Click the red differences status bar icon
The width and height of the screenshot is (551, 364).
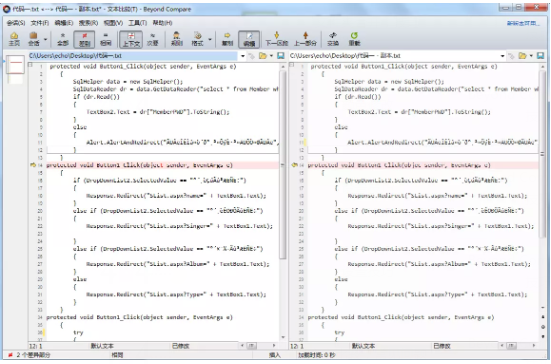pyautogui.click(x=11, y=355)
